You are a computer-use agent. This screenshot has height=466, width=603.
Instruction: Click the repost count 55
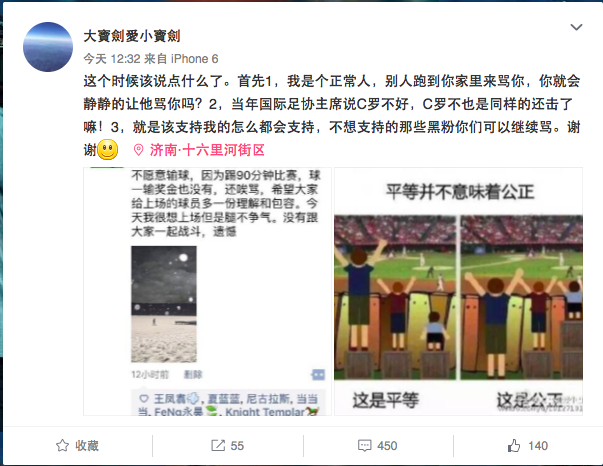(237, 446)
